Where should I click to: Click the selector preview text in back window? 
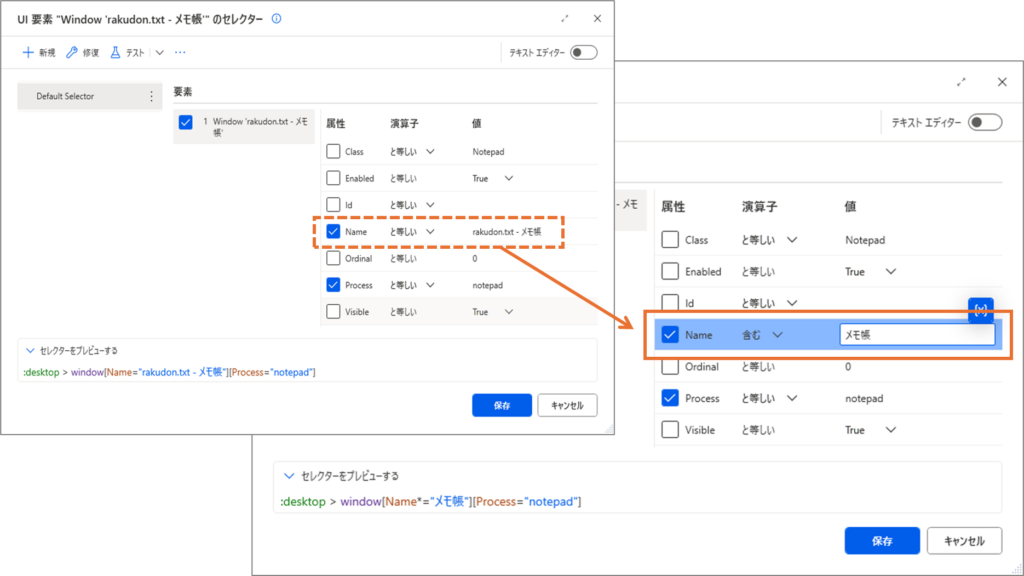tap(169, 372)
